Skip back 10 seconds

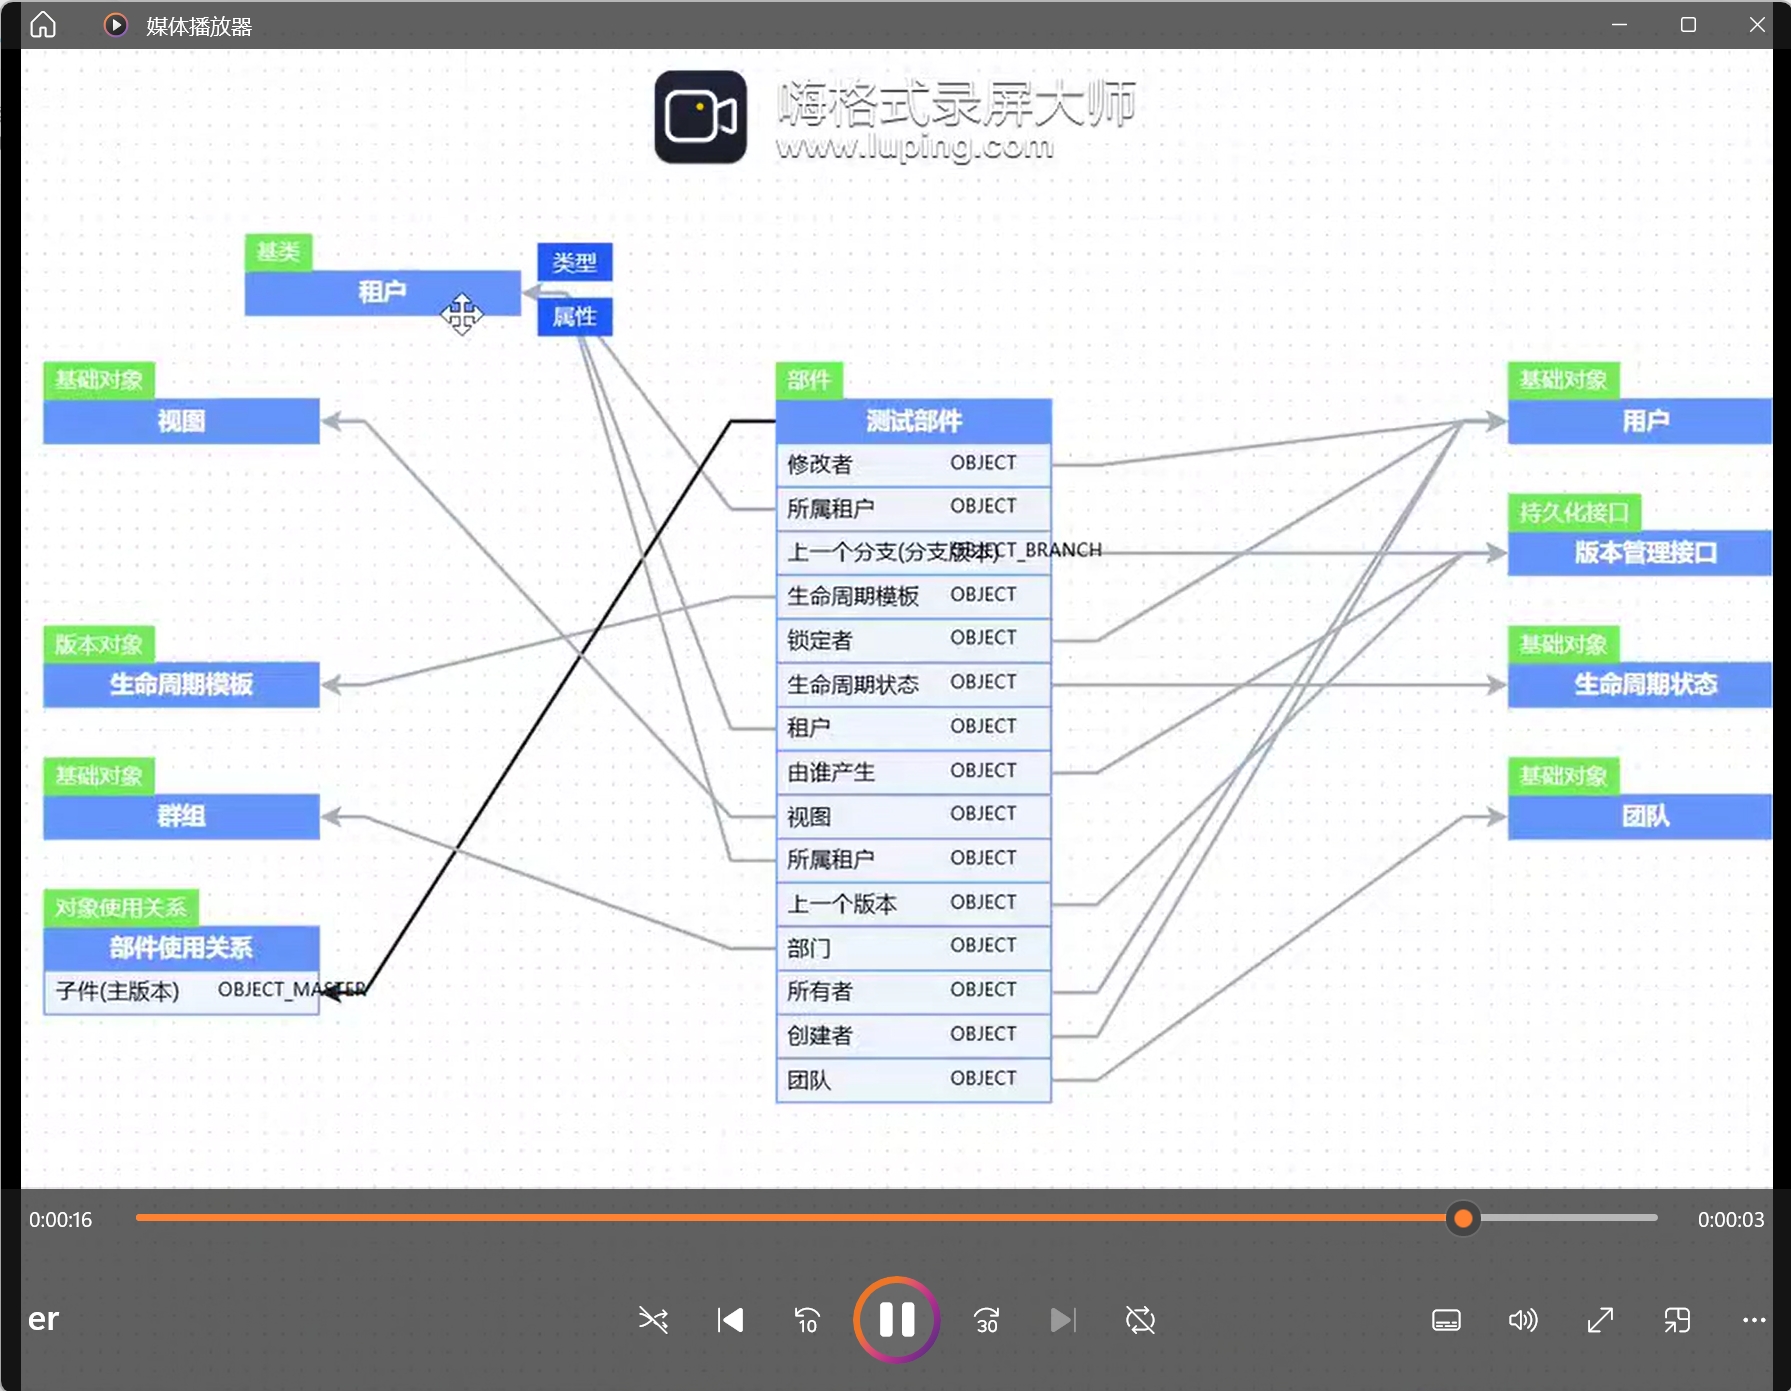click(807, 1320)
